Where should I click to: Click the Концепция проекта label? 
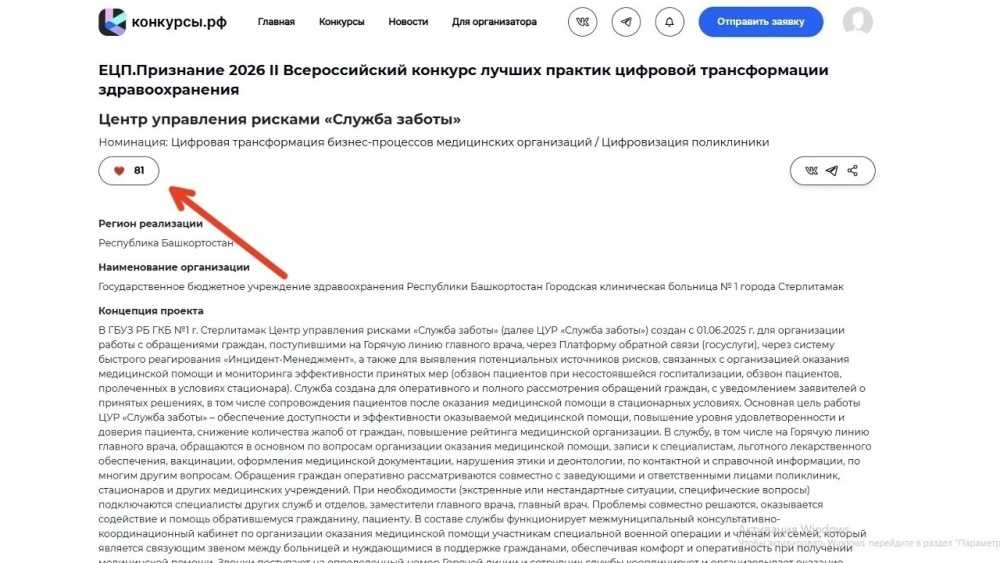pos(151,311)
